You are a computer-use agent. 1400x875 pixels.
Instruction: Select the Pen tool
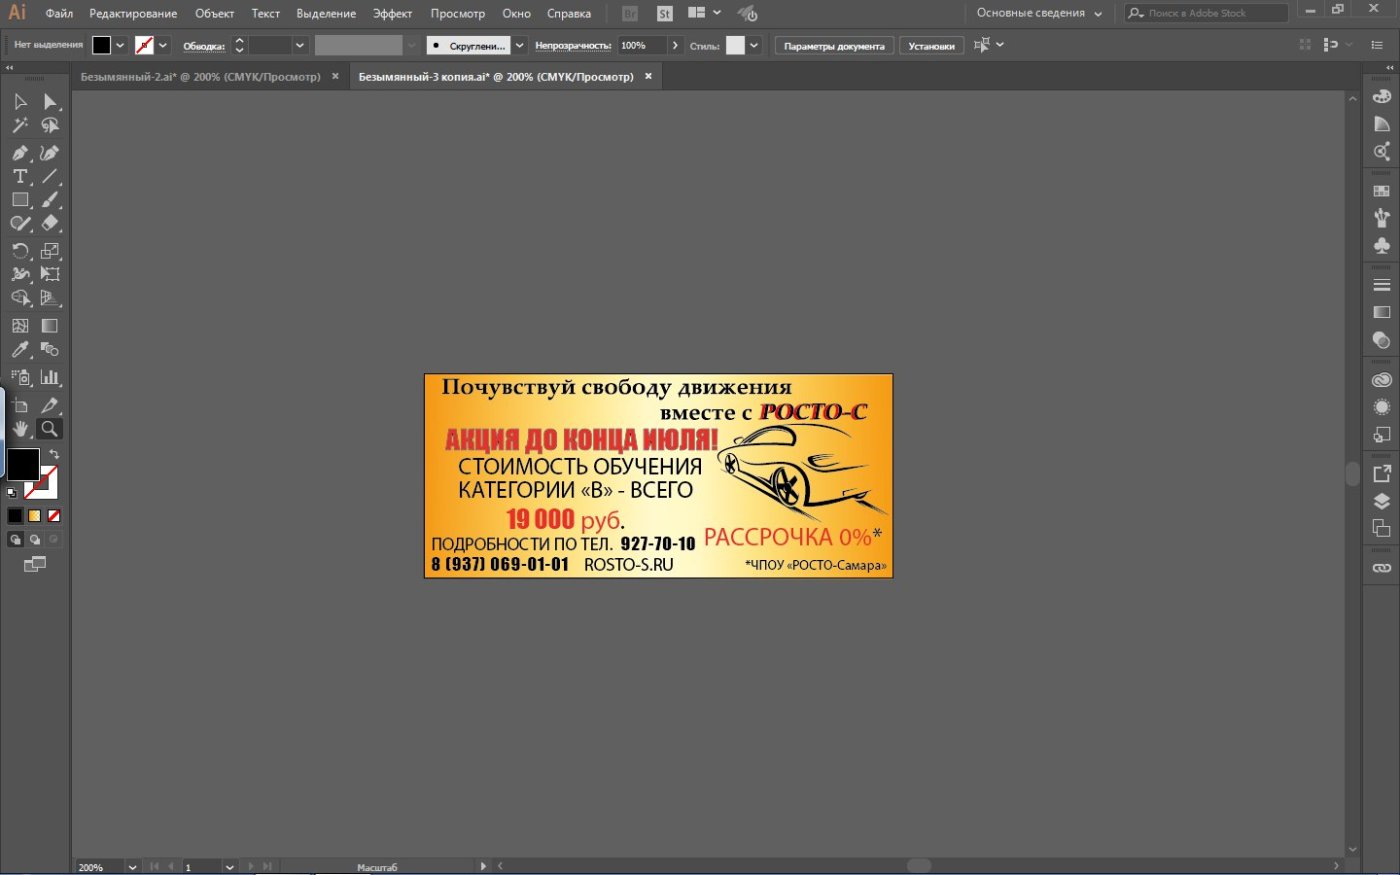click(20, 153)
